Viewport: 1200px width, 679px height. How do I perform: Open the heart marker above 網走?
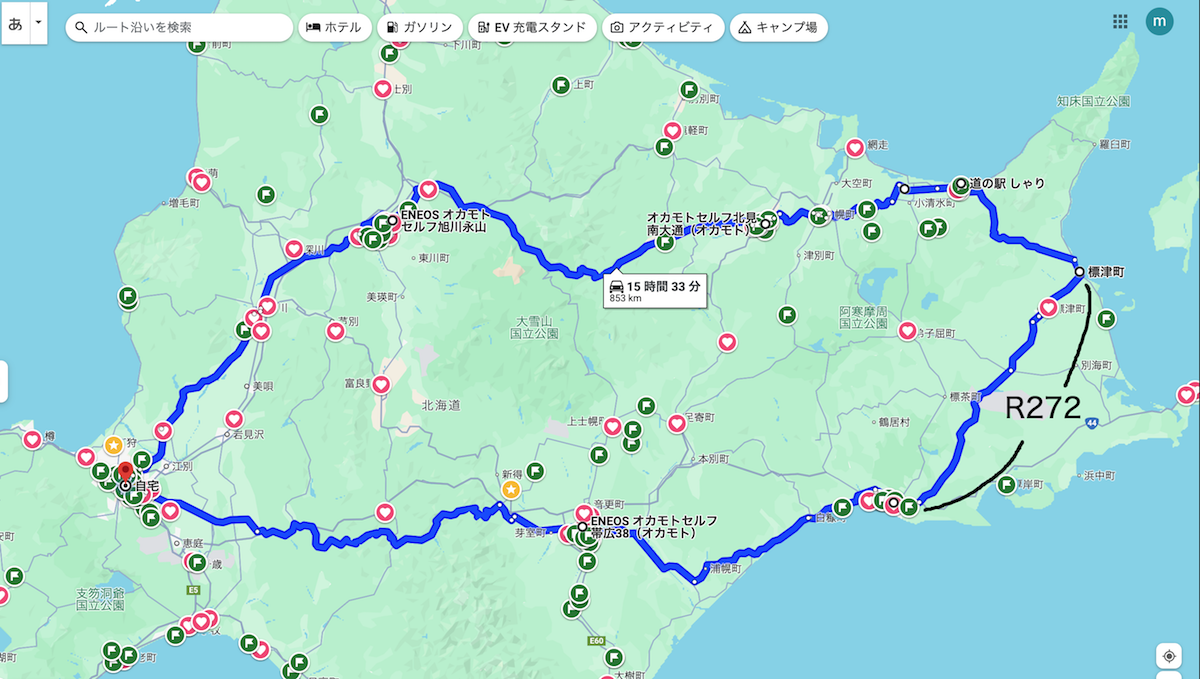coord(855,148)
